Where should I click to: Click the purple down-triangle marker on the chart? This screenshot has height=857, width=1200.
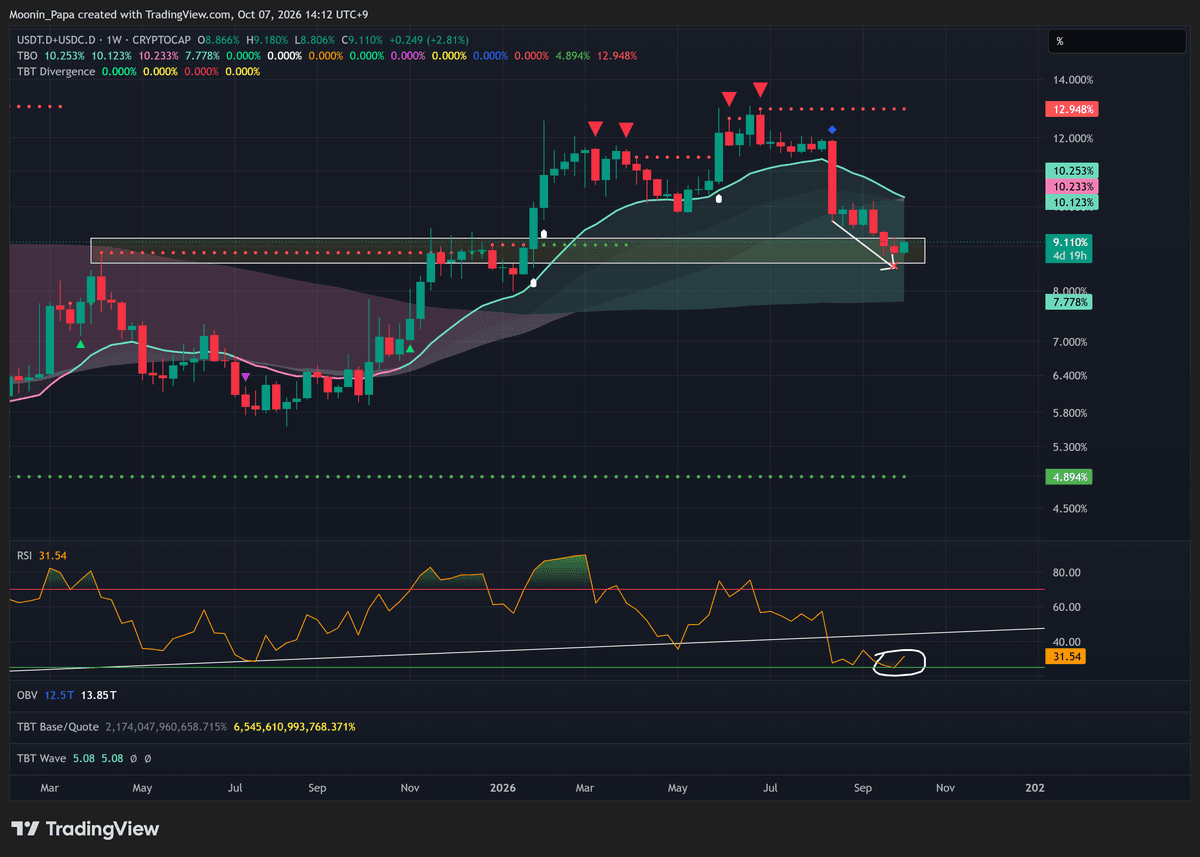[x=246, y=376]
